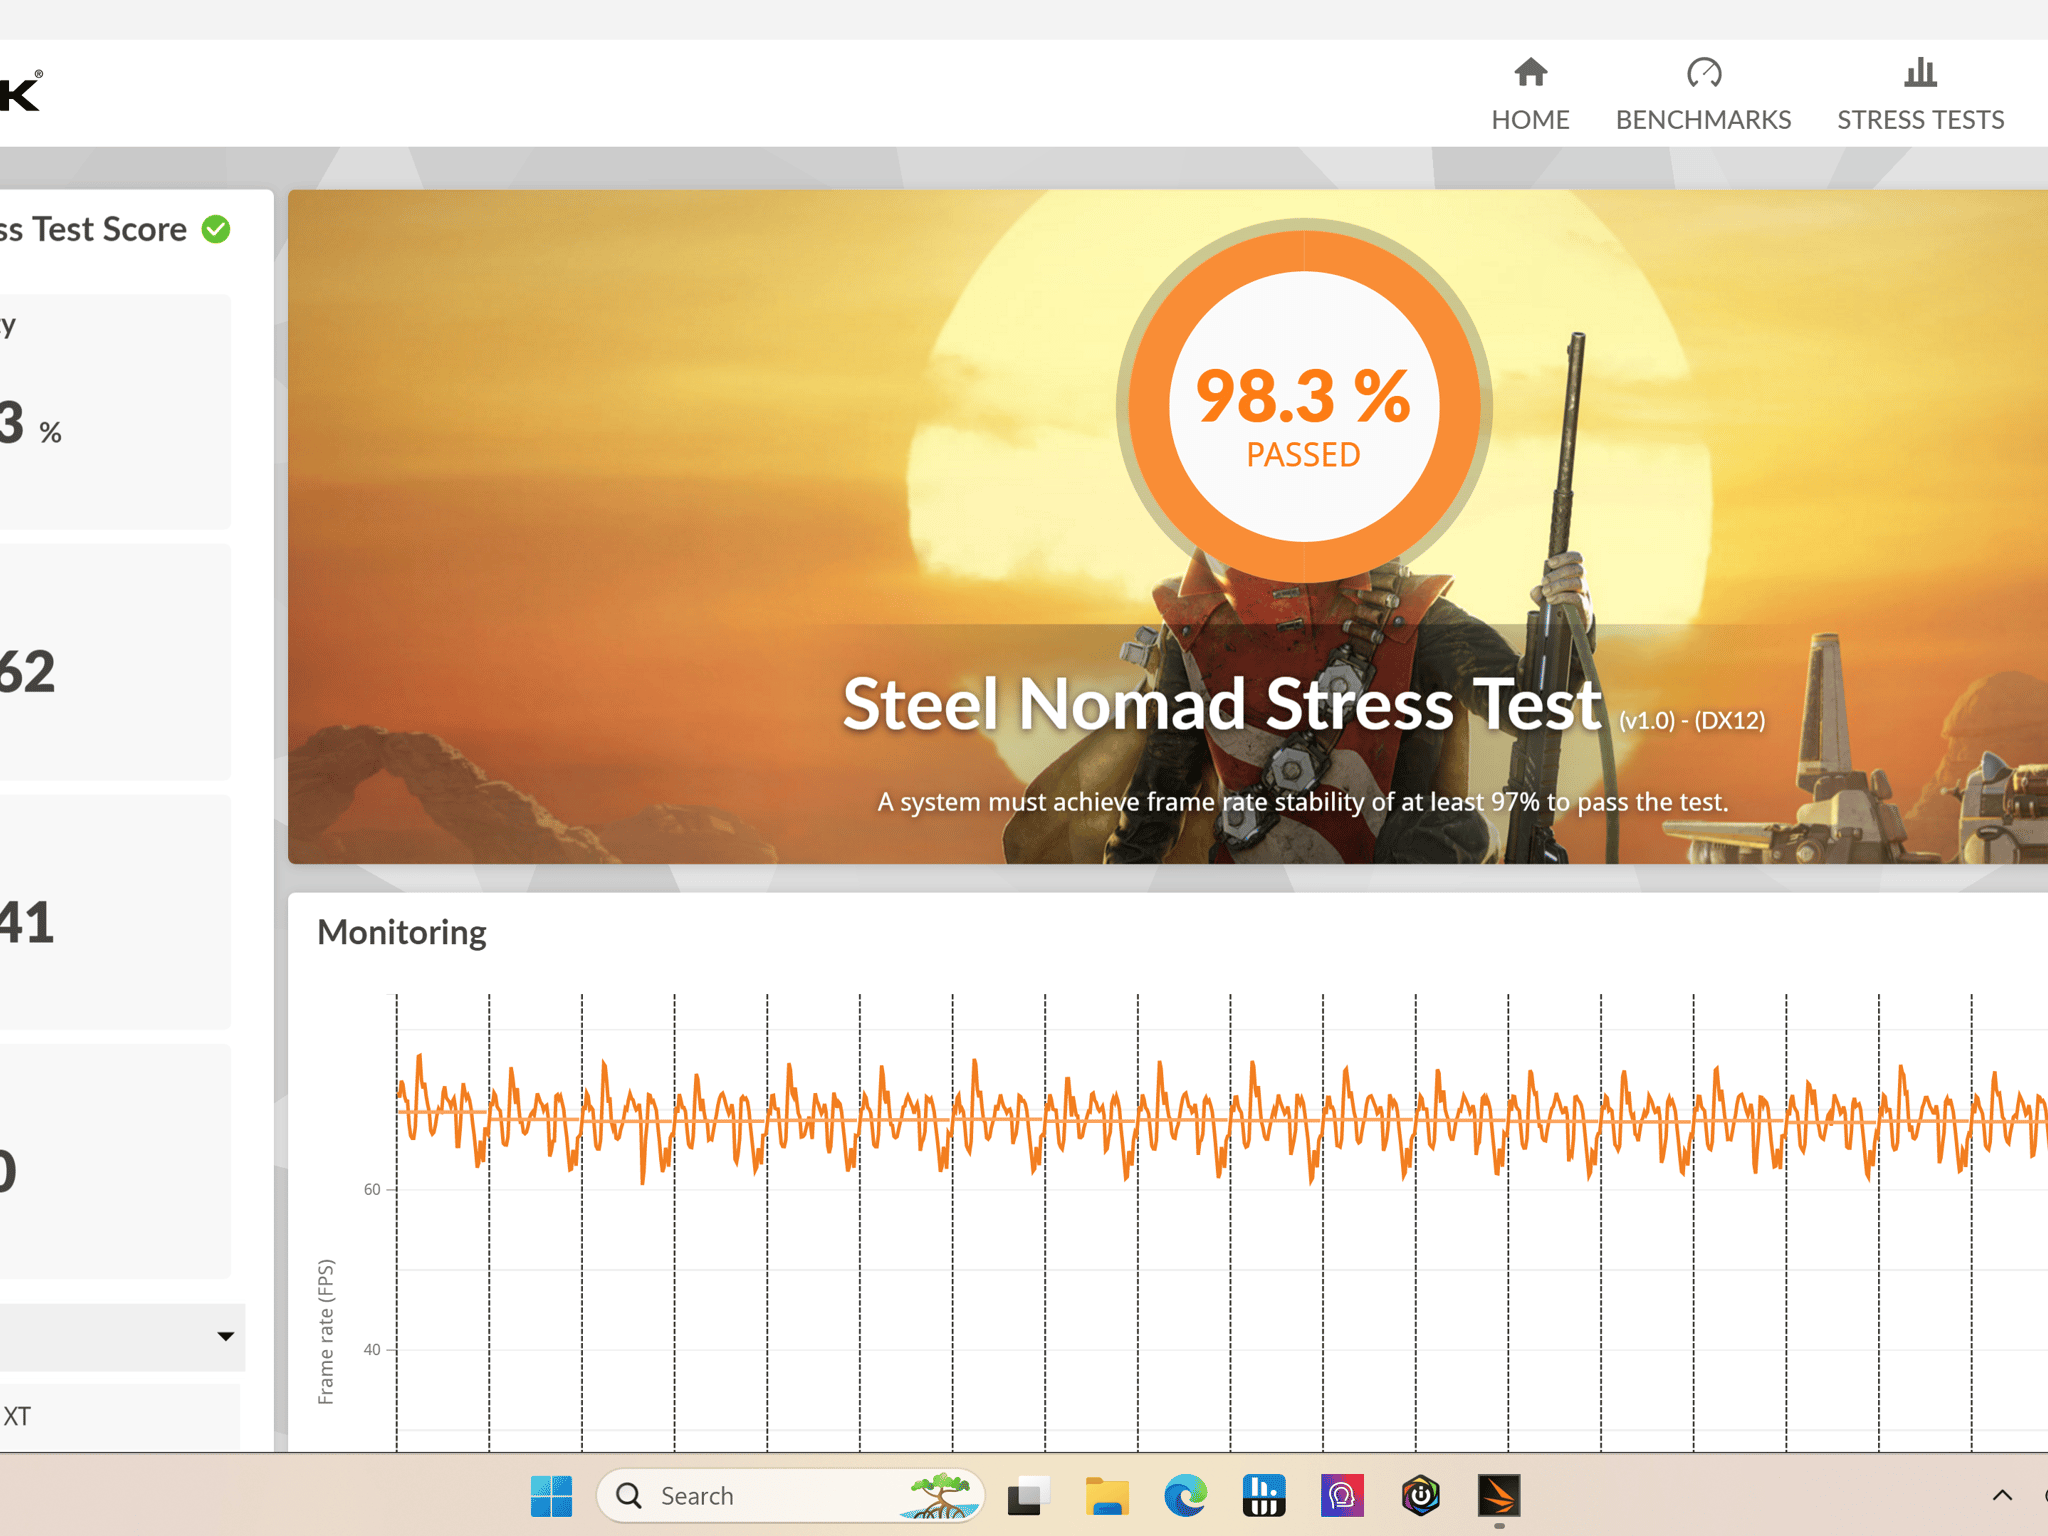2048x1536 pixels.
Task: Show hidden system tray icons
Action: pos(2002,1496)
